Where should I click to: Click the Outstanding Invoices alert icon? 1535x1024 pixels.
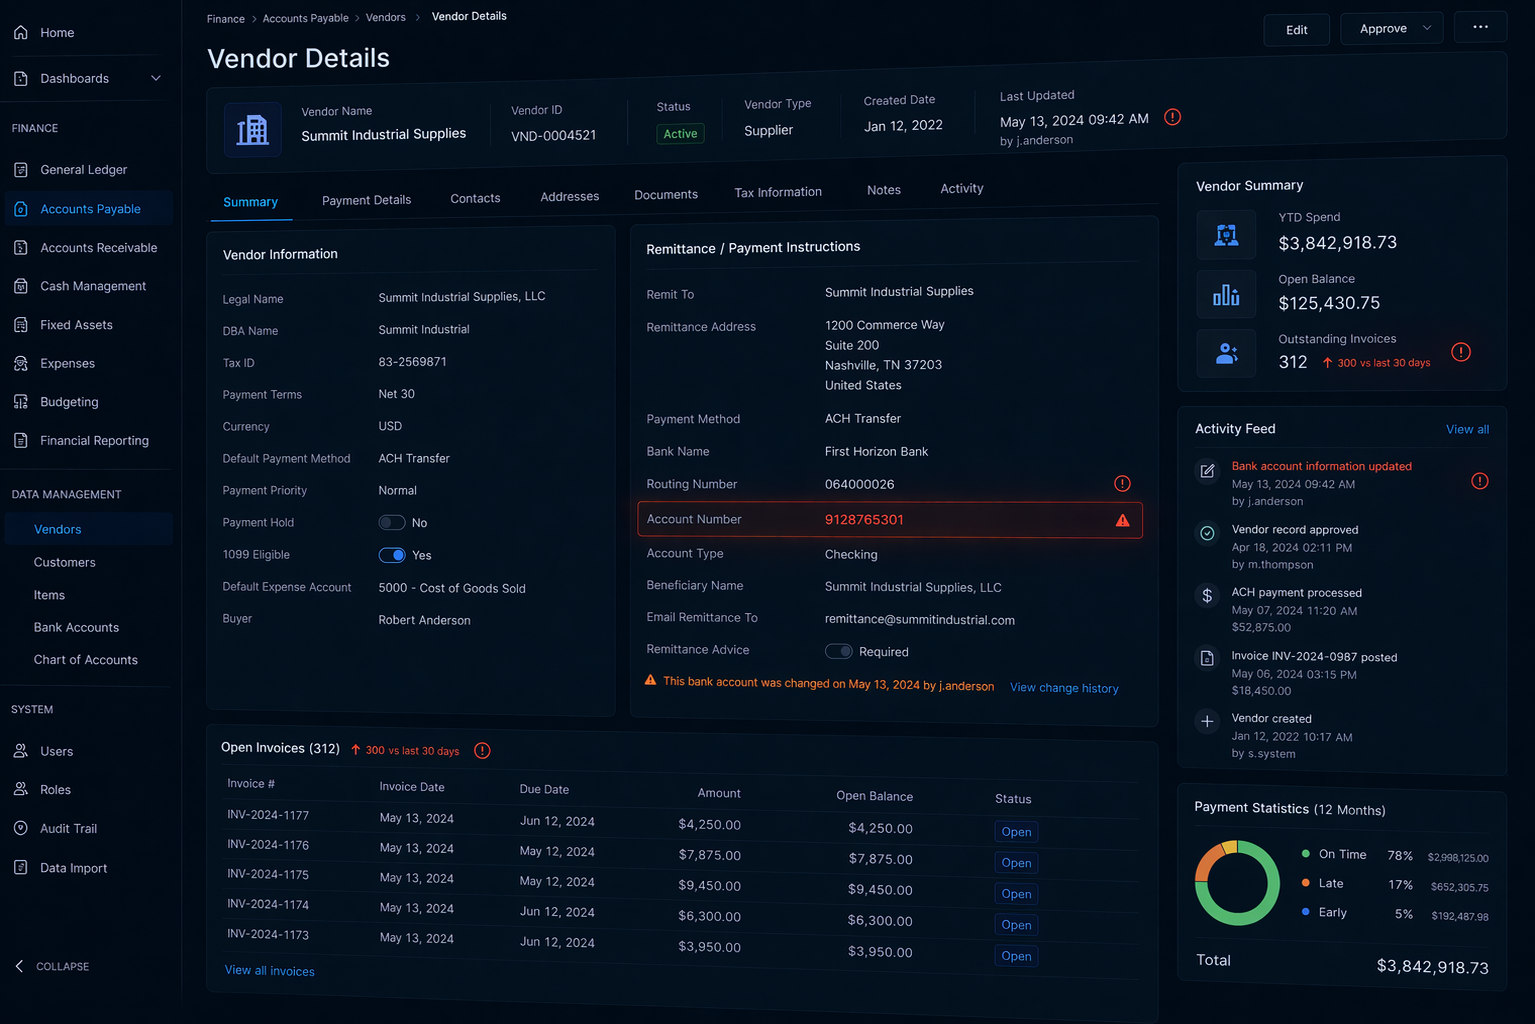point(1460,352)
